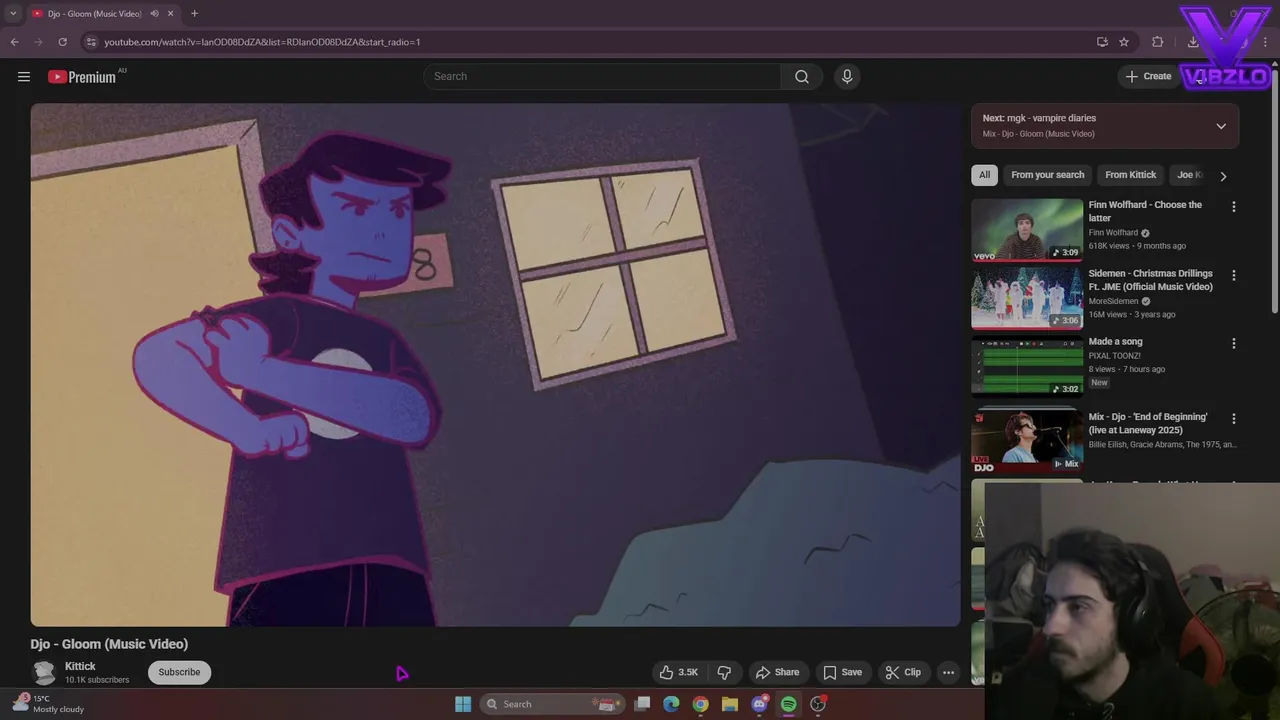Screen dimensions: 1280x720
Task: Open 'Sidemen - Christmas Drillings' title link
Action: [1150, 280]
